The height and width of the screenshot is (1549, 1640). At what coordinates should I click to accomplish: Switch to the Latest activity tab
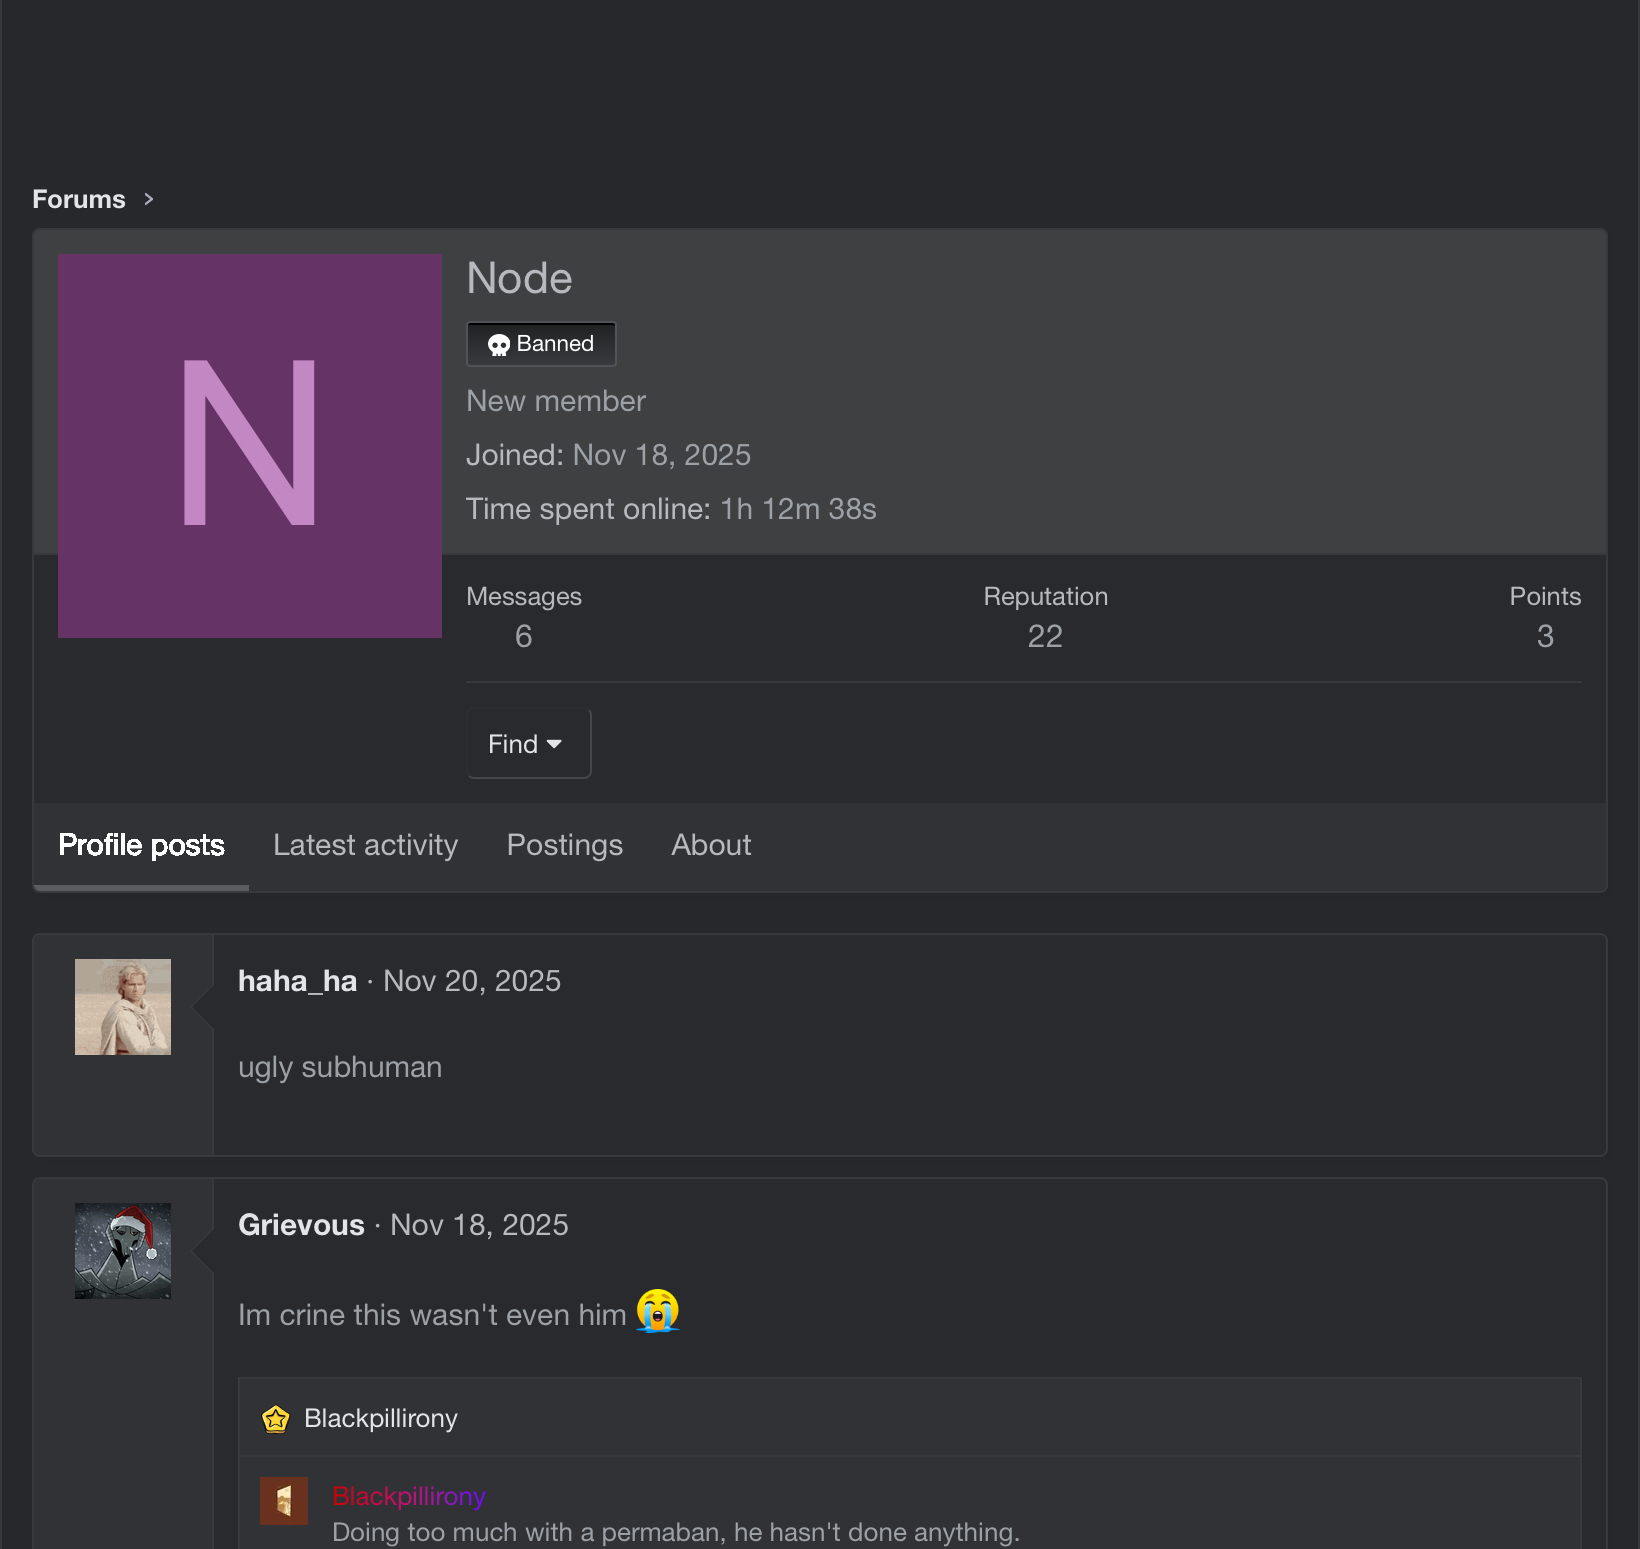365,845
